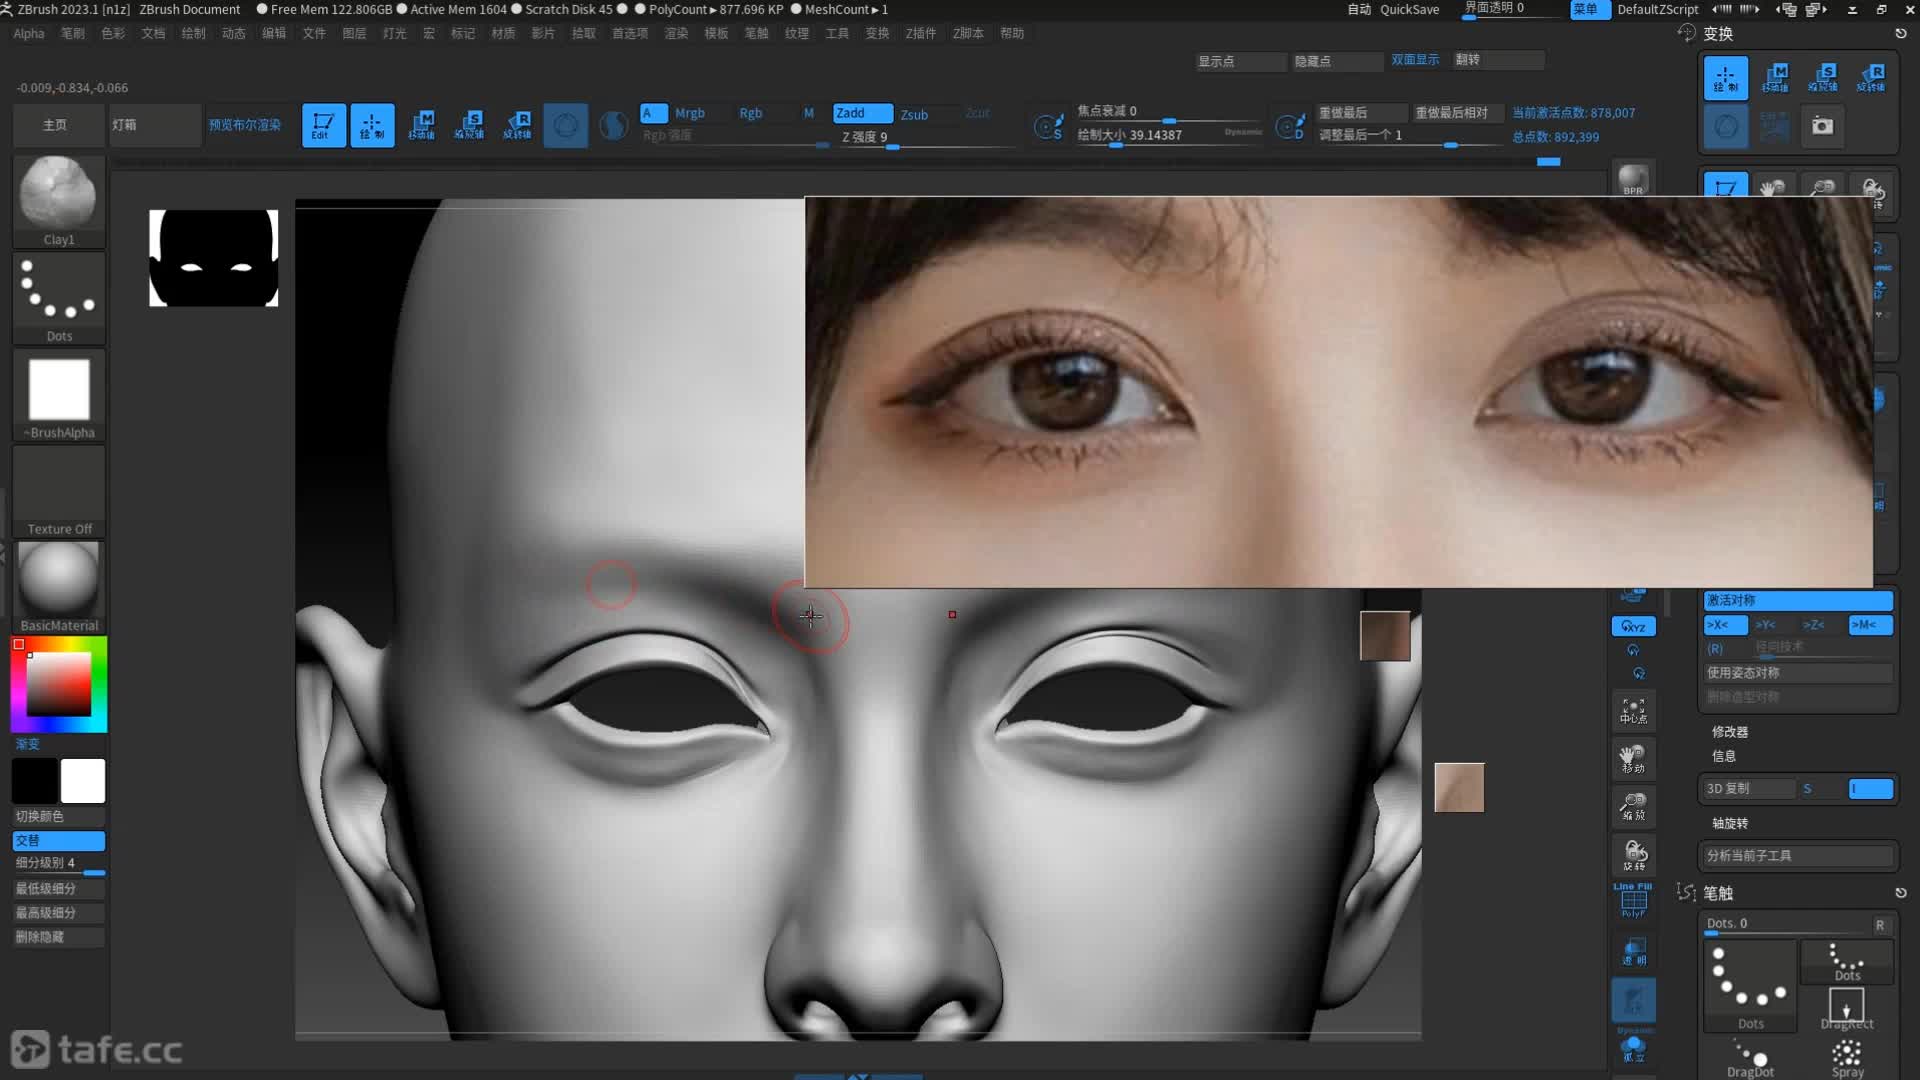Open the BasicMaterial material picker
This screenshot has height=1080, width=1920.
click(x=59, y=587)
